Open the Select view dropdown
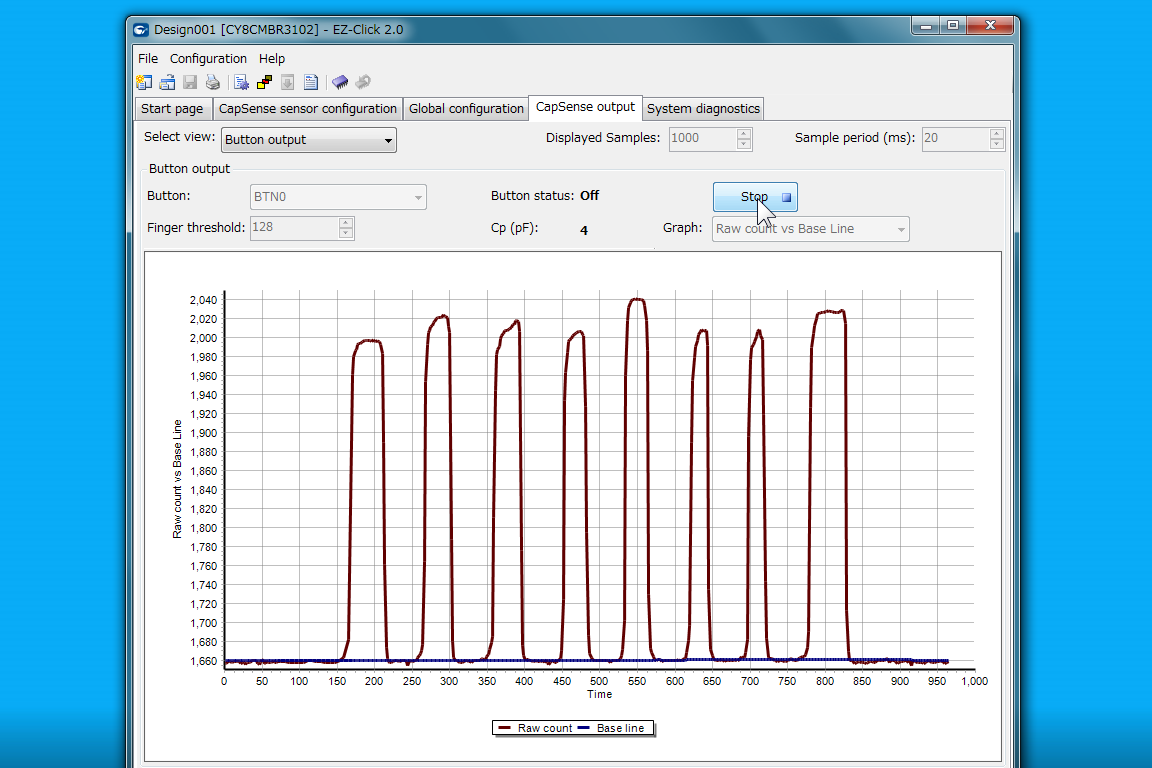 pos(309,140)
